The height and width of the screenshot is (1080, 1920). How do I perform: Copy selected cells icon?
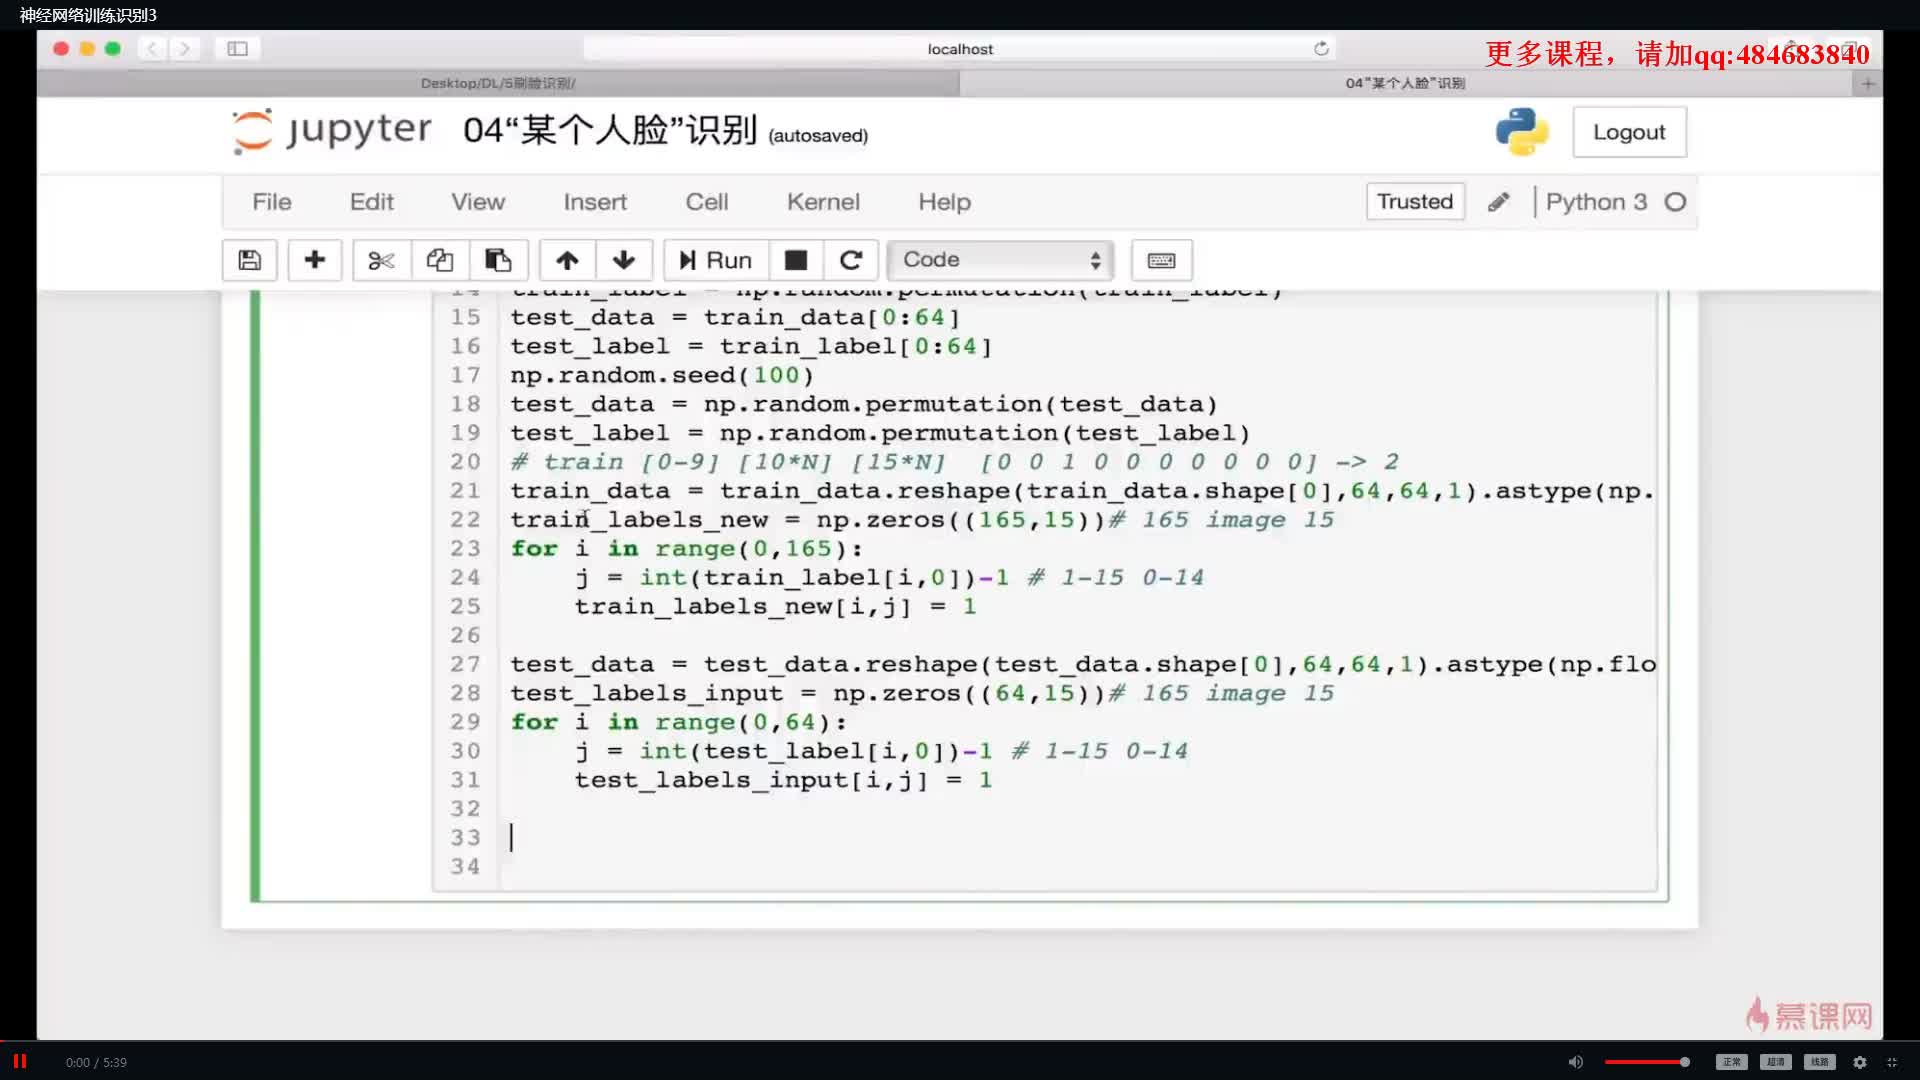[440, 260]
